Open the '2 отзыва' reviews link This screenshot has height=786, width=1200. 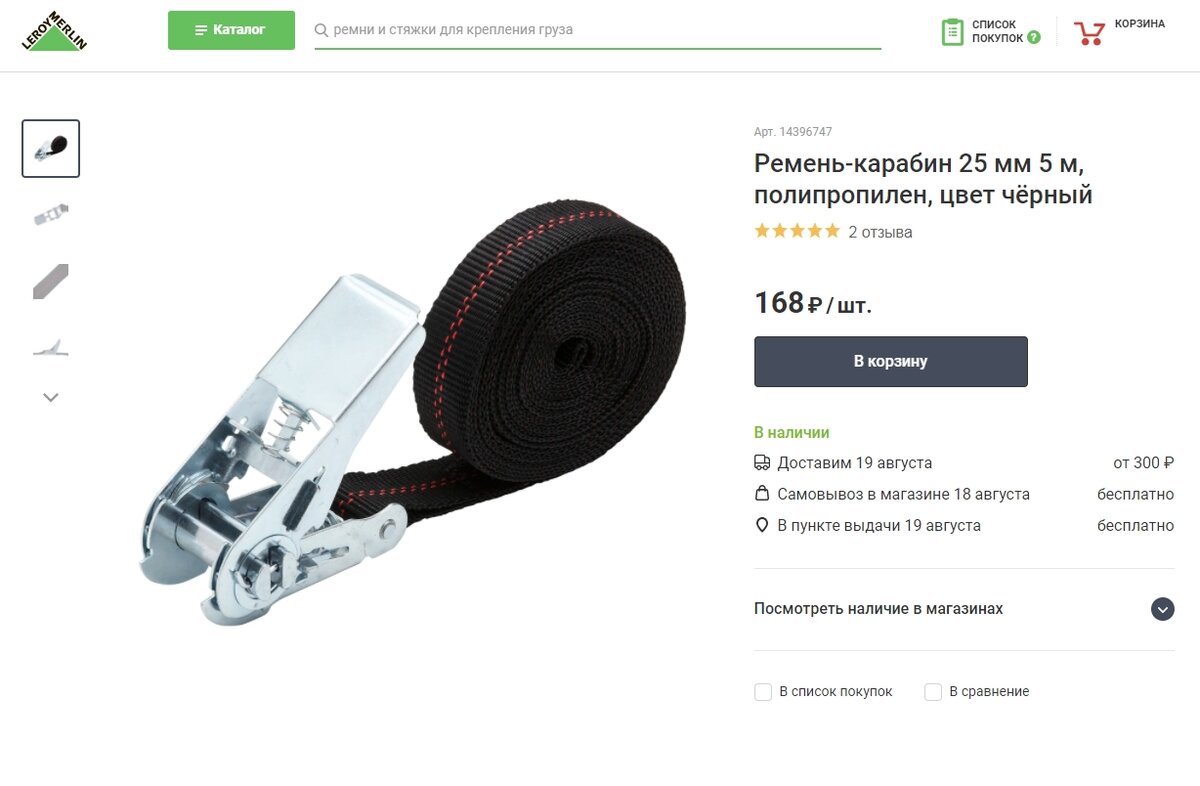coord(880,232)
